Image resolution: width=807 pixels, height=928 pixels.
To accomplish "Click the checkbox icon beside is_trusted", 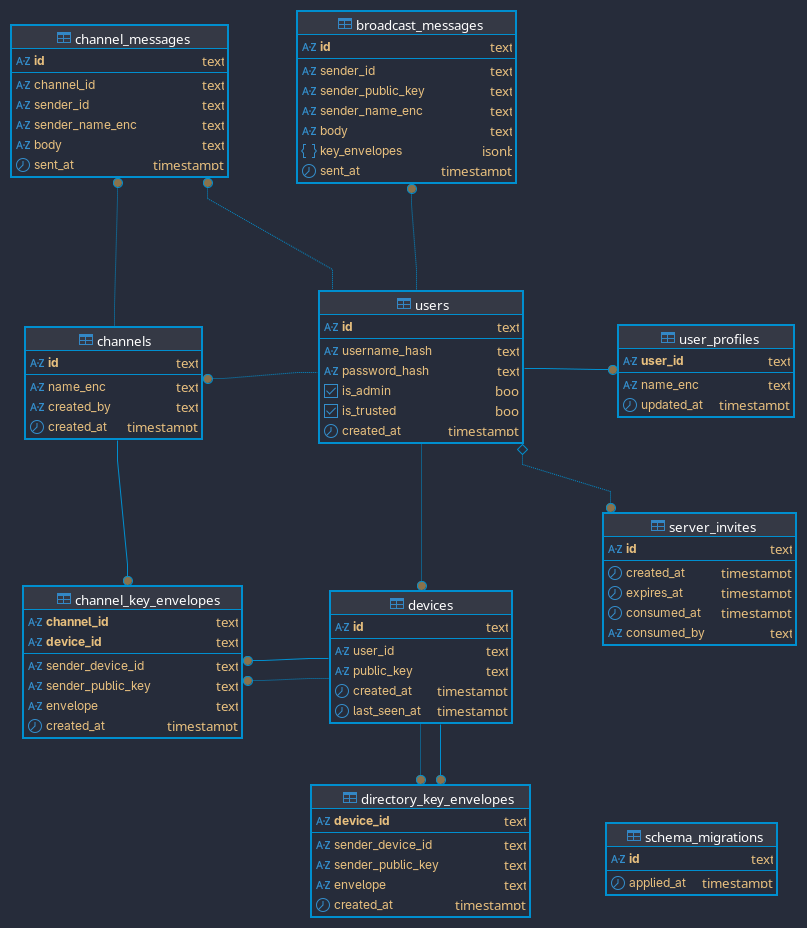I will [331, 411].
